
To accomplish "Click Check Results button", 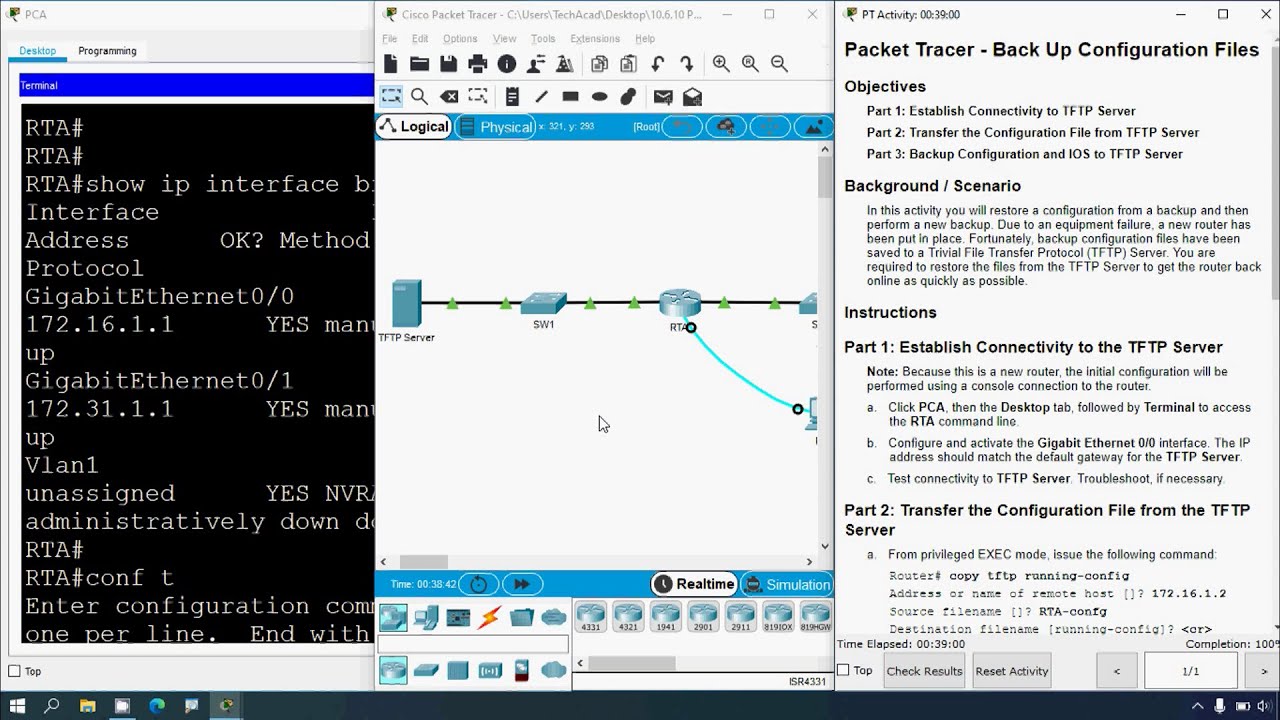I will point(924,671).
